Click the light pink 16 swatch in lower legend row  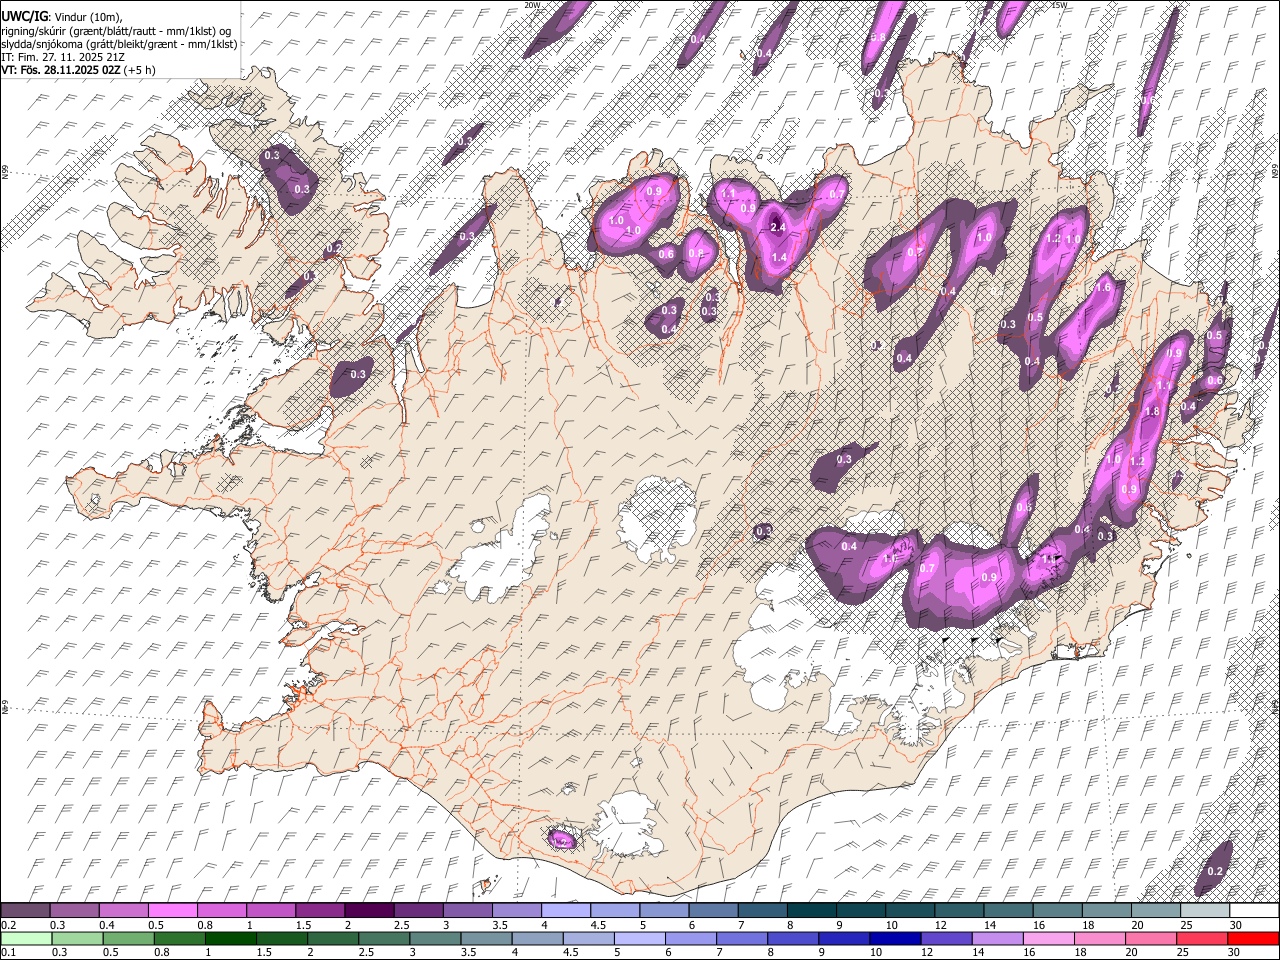1047,938
